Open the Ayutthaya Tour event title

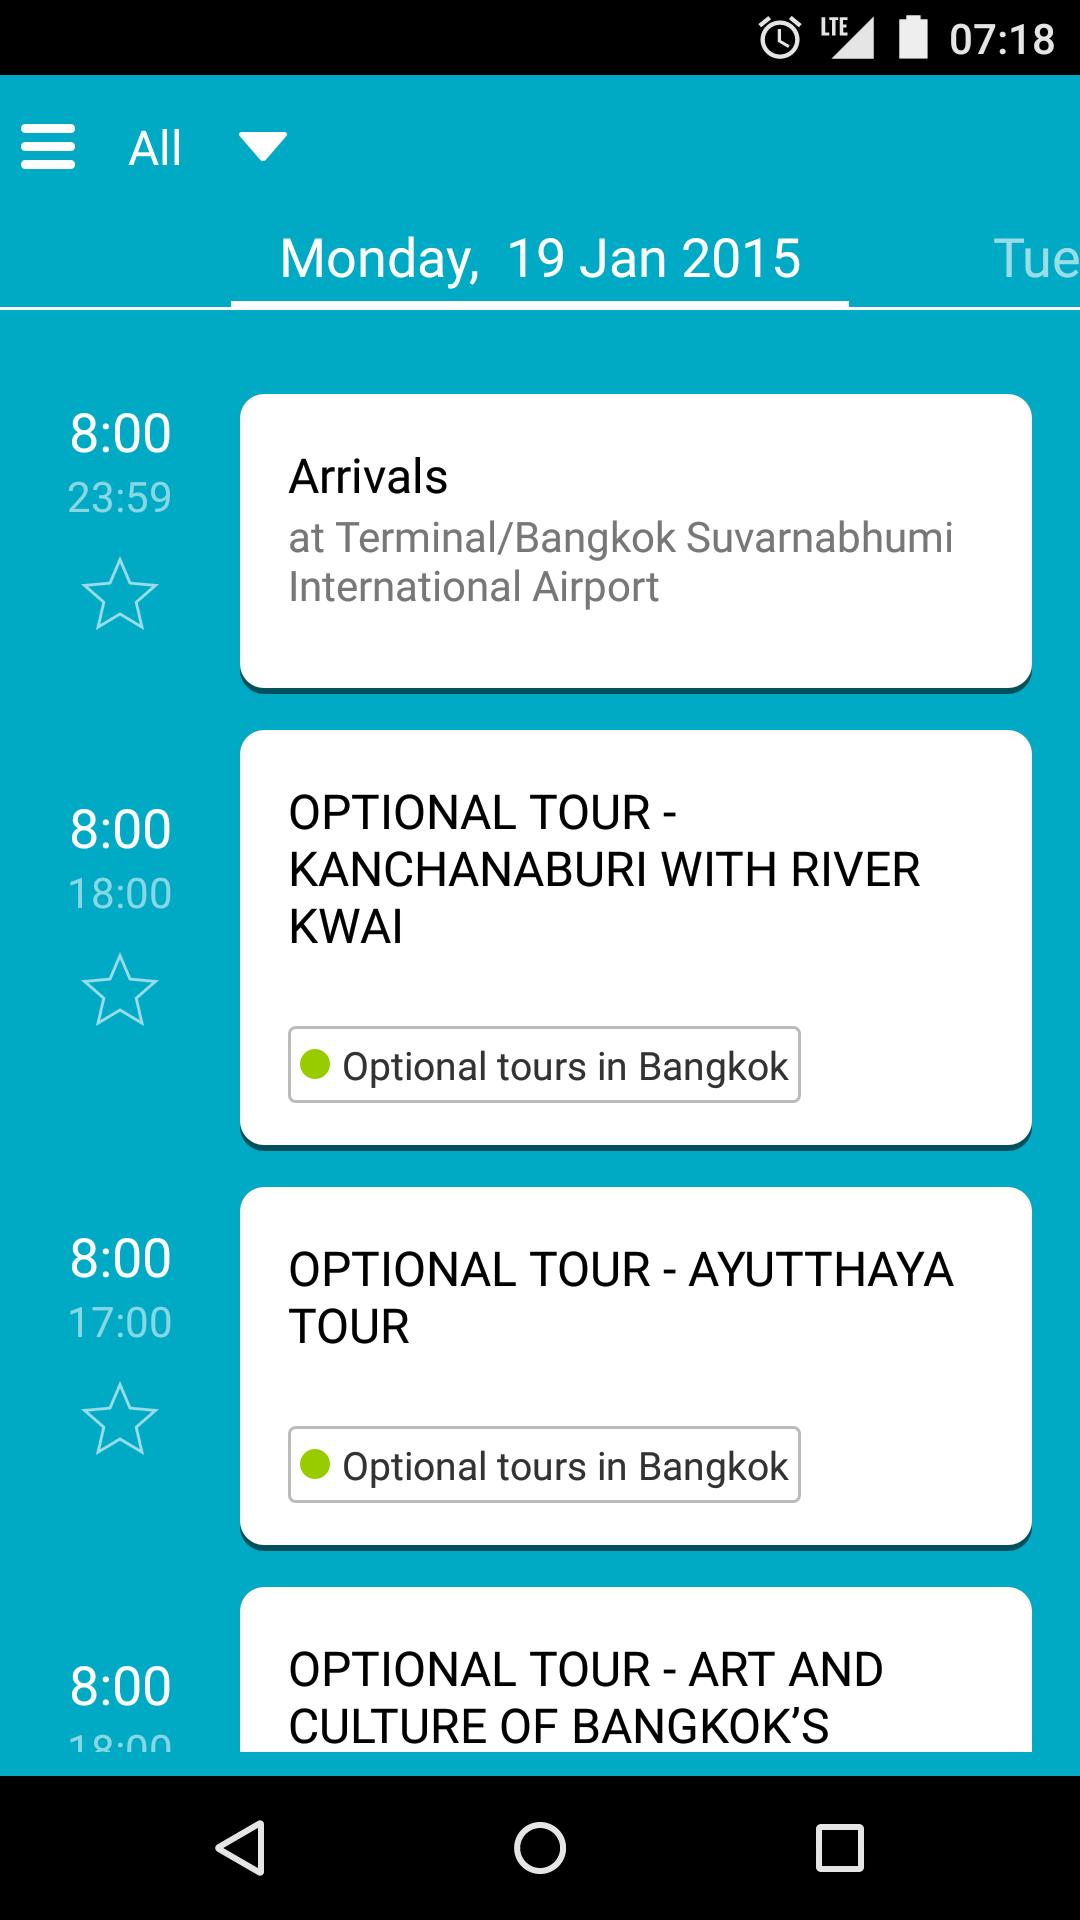[x=620, y=1297]
